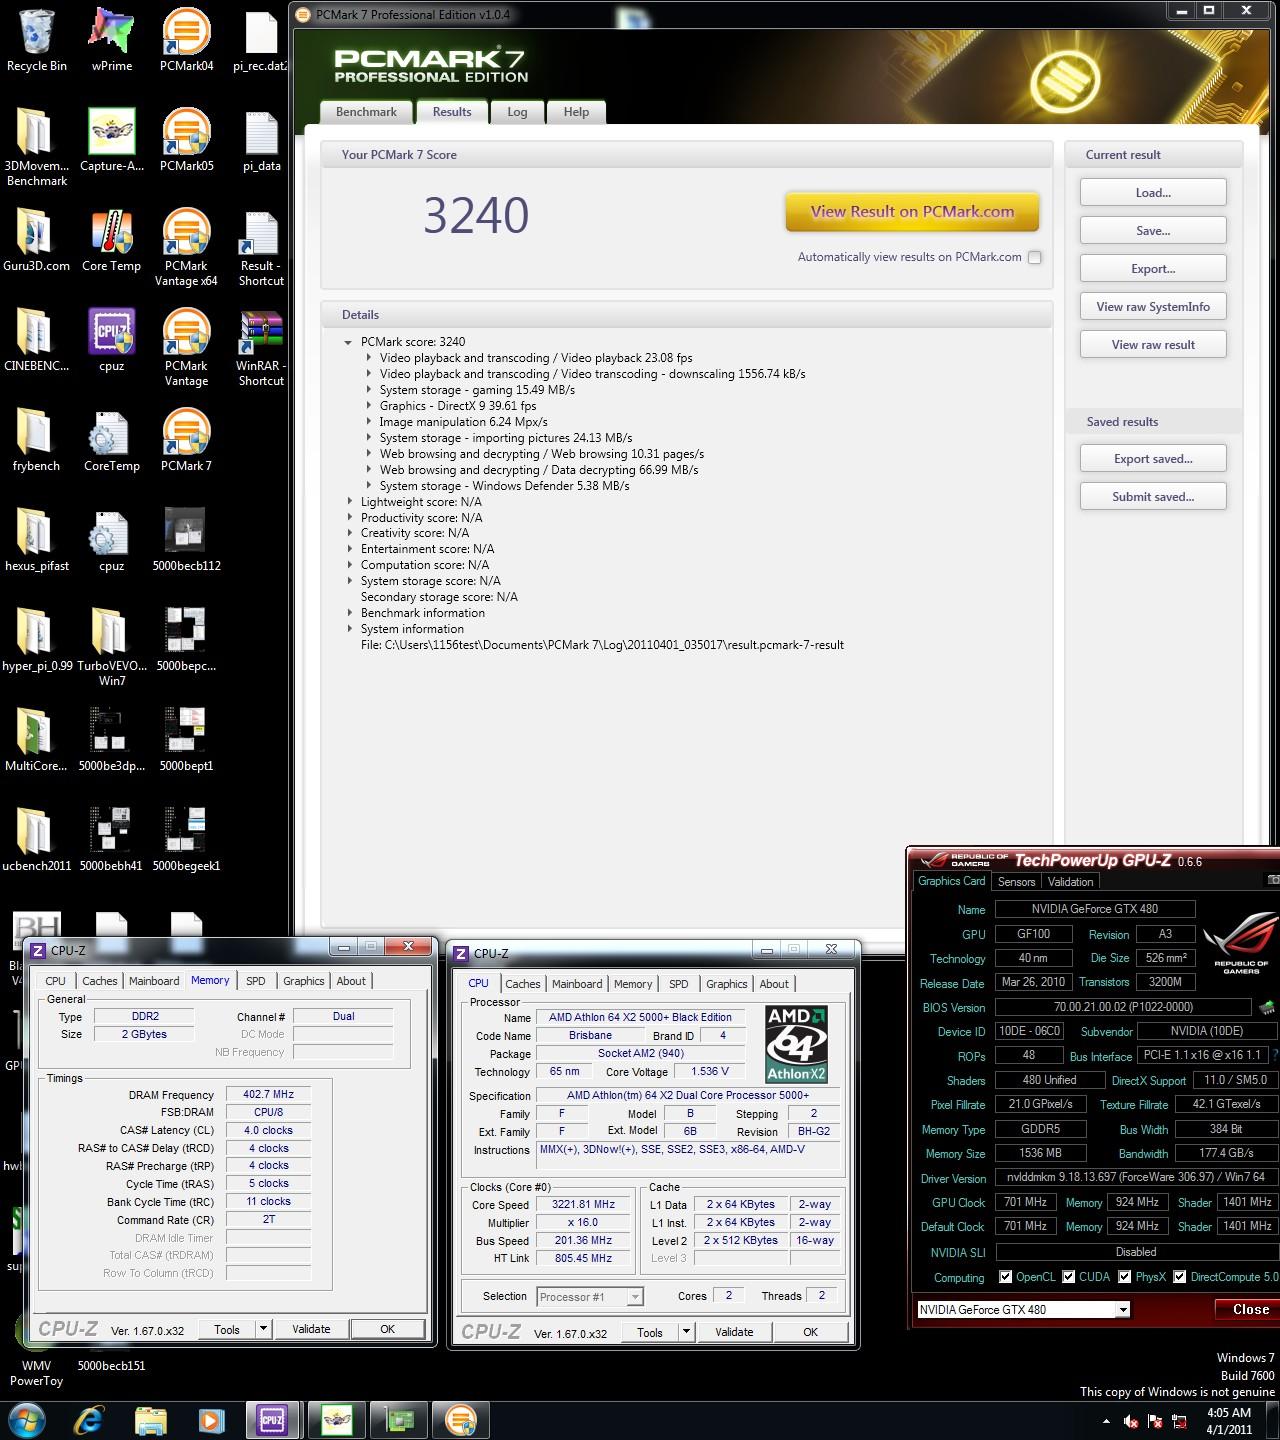Click OK in CPU-Z Memory window
1280x1440 pixels.
(387, 1329)
